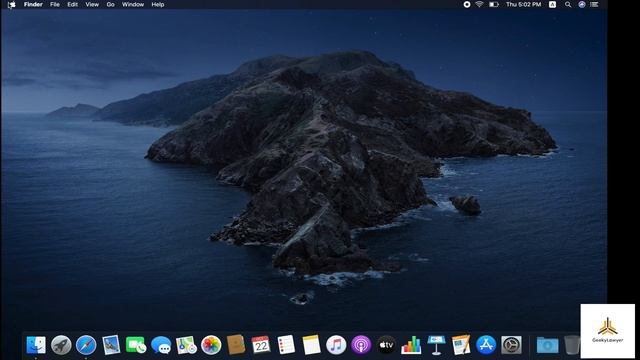Open Spotlight search magnifier
The image size is (640, 360).
click(568, 4)
